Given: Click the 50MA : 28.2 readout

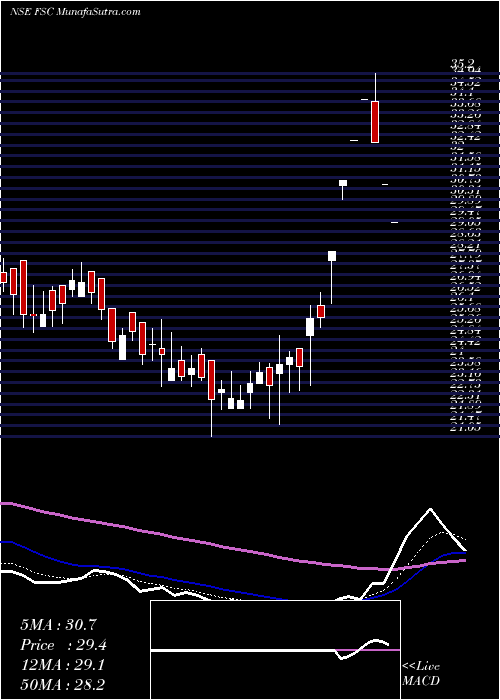Looking at the screenshot, I should (x=63, y=685).
